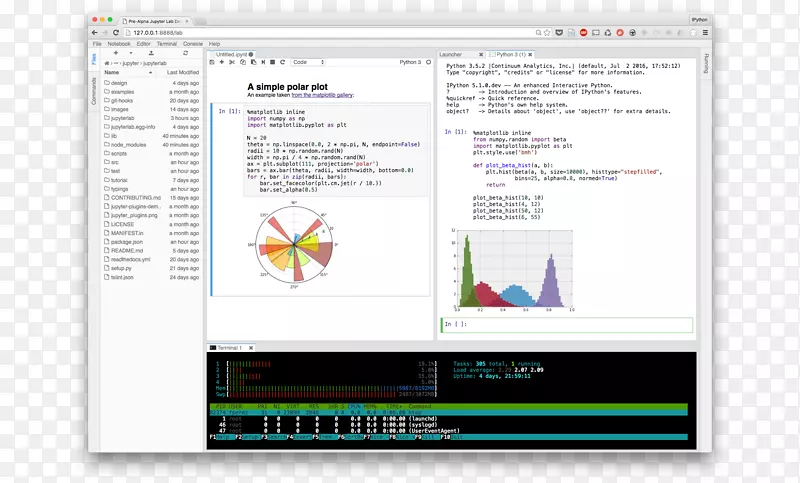Click the beta histogram output image
The height and width of the screenshot is (483, 800).
pyautogui.click(x=512, y=270)
